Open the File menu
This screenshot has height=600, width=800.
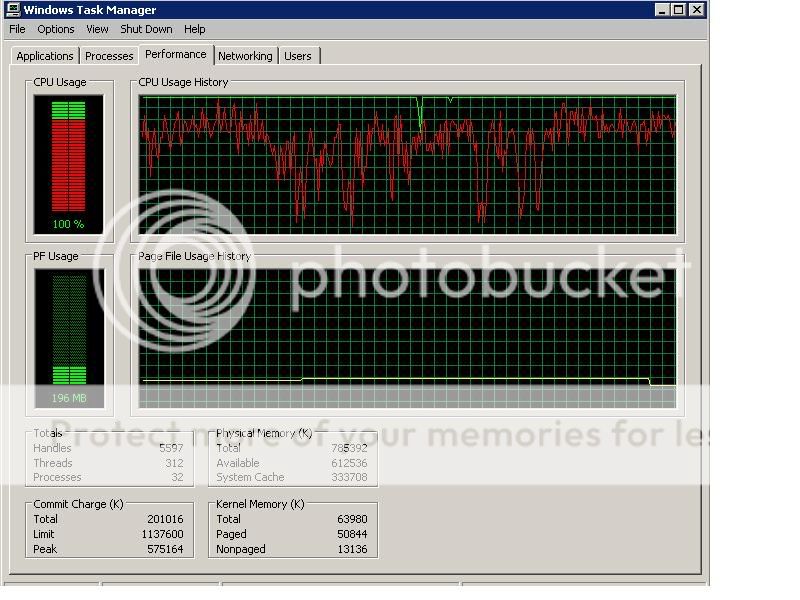(17, 29)
